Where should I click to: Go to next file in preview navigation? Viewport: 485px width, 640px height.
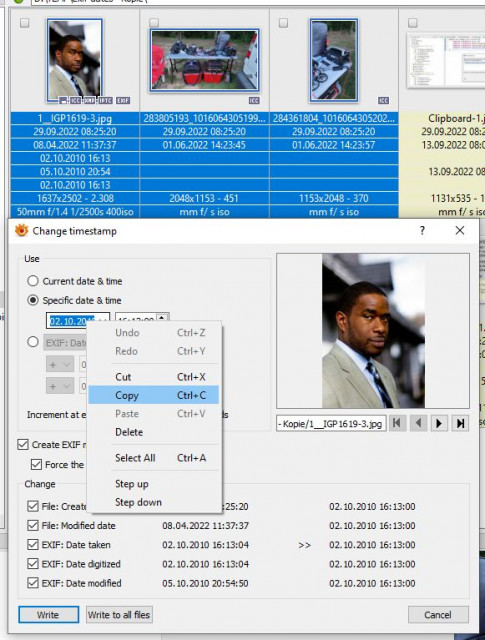439,423
